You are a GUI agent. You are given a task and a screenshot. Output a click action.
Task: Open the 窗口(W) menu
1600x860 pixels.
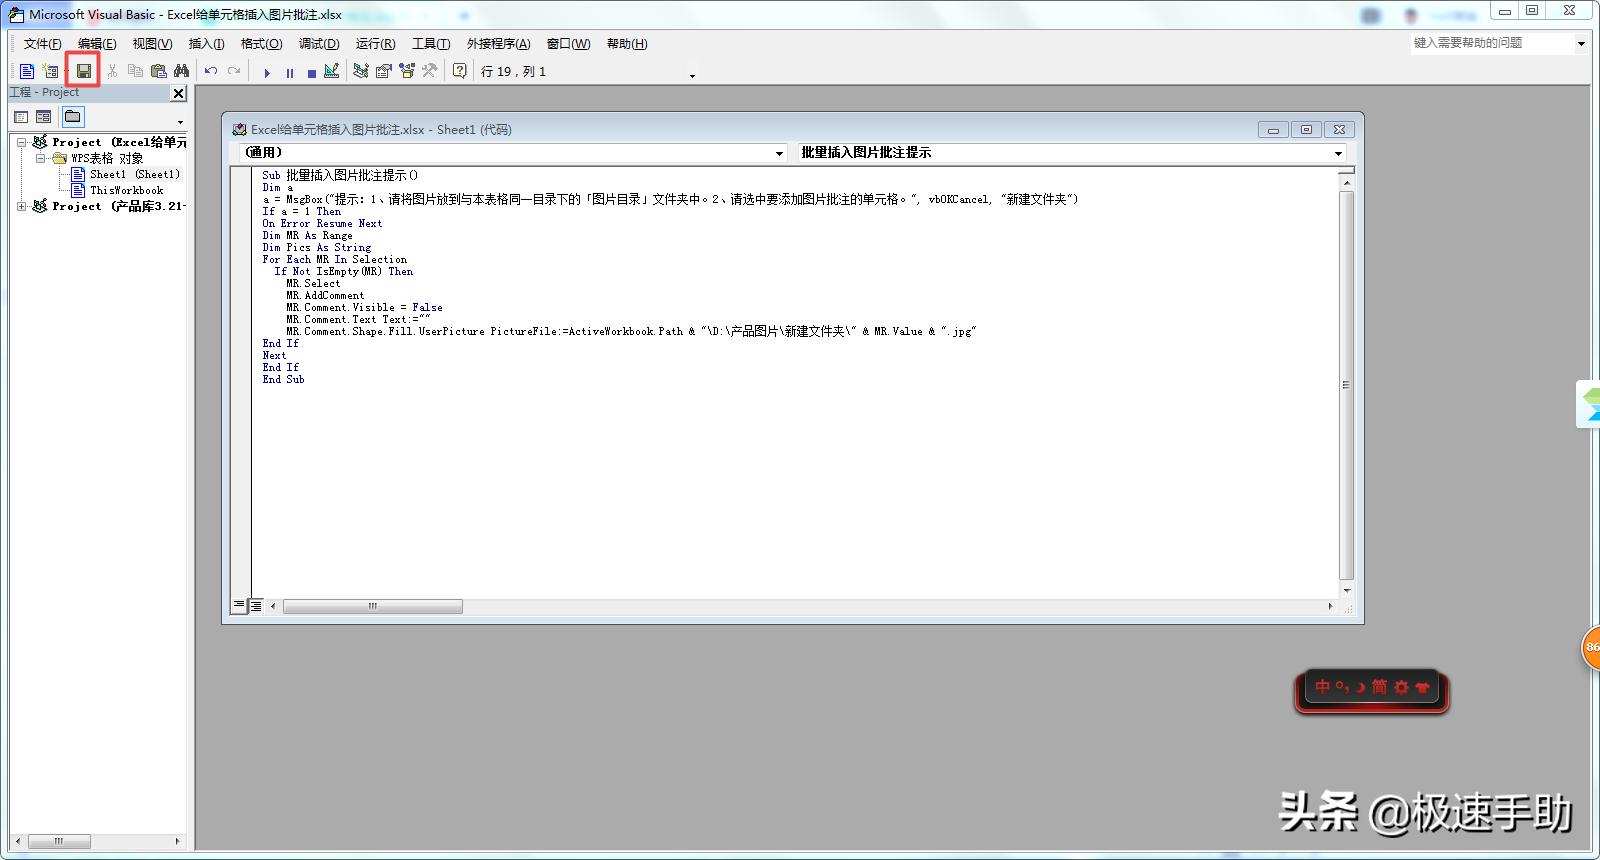pyautogui.click(x=568, y=44)
